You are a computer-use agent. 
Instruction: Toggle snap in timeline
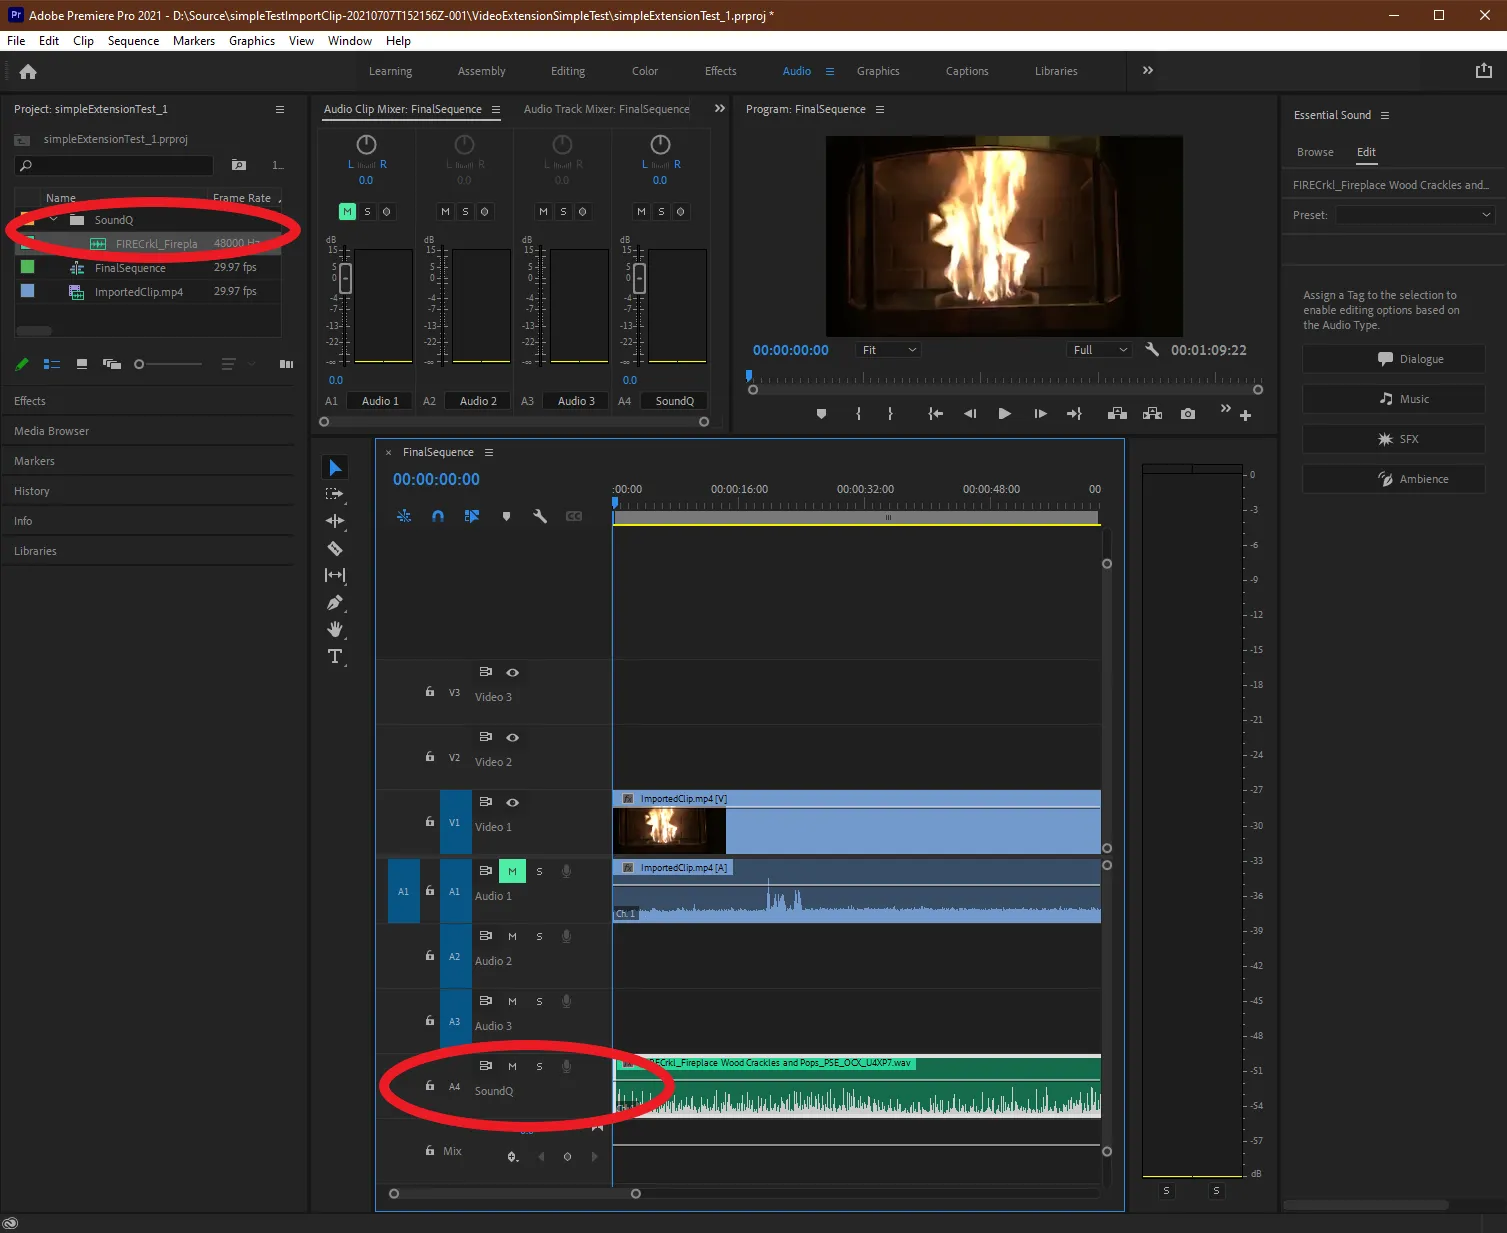pos(438,516)
